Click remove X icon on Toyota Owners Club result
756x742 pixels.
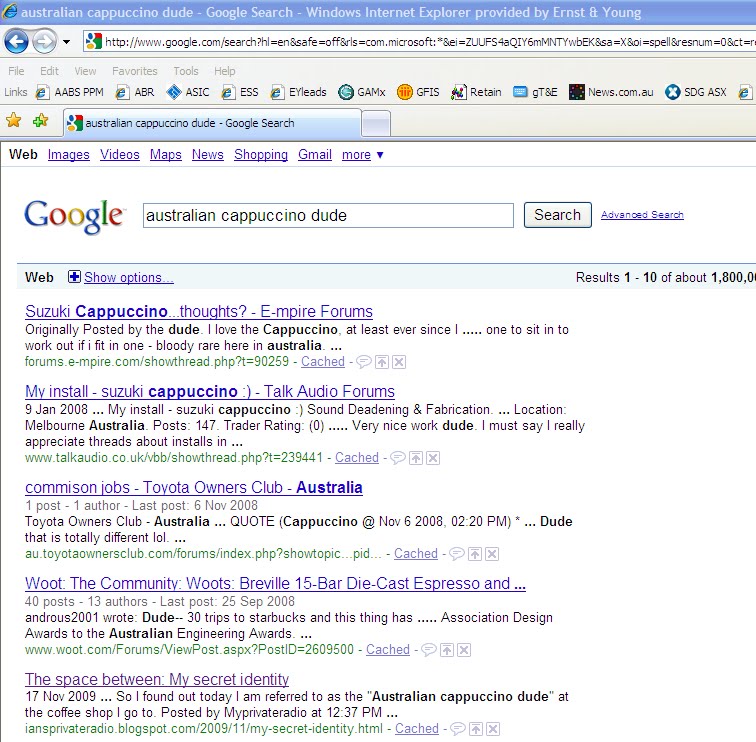point(492,554)
